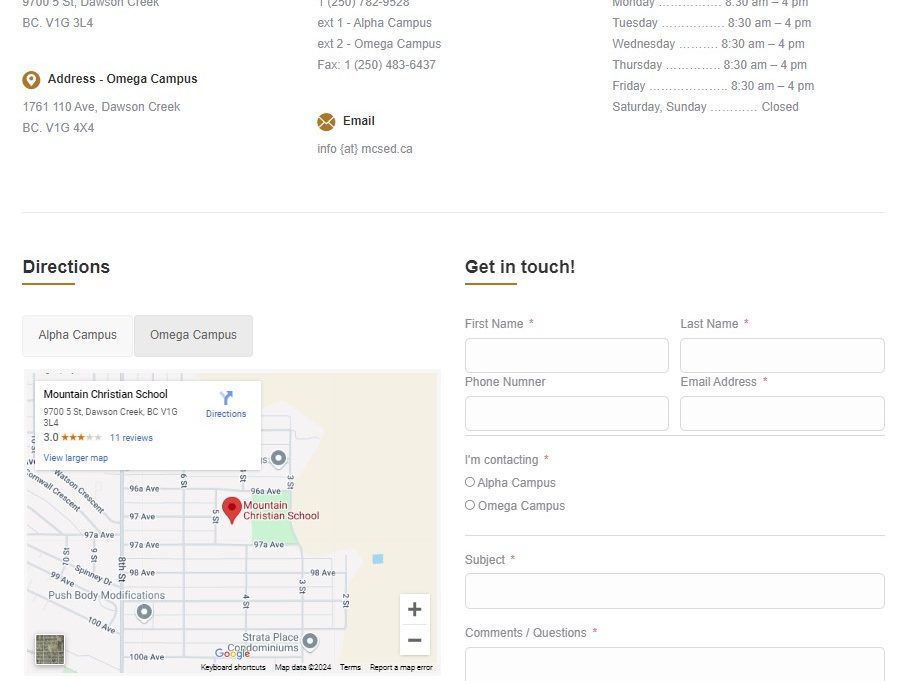Viewport: 908px width, 681px height.
Task: Open the View larger map link
Action: [x=76, y=458]
